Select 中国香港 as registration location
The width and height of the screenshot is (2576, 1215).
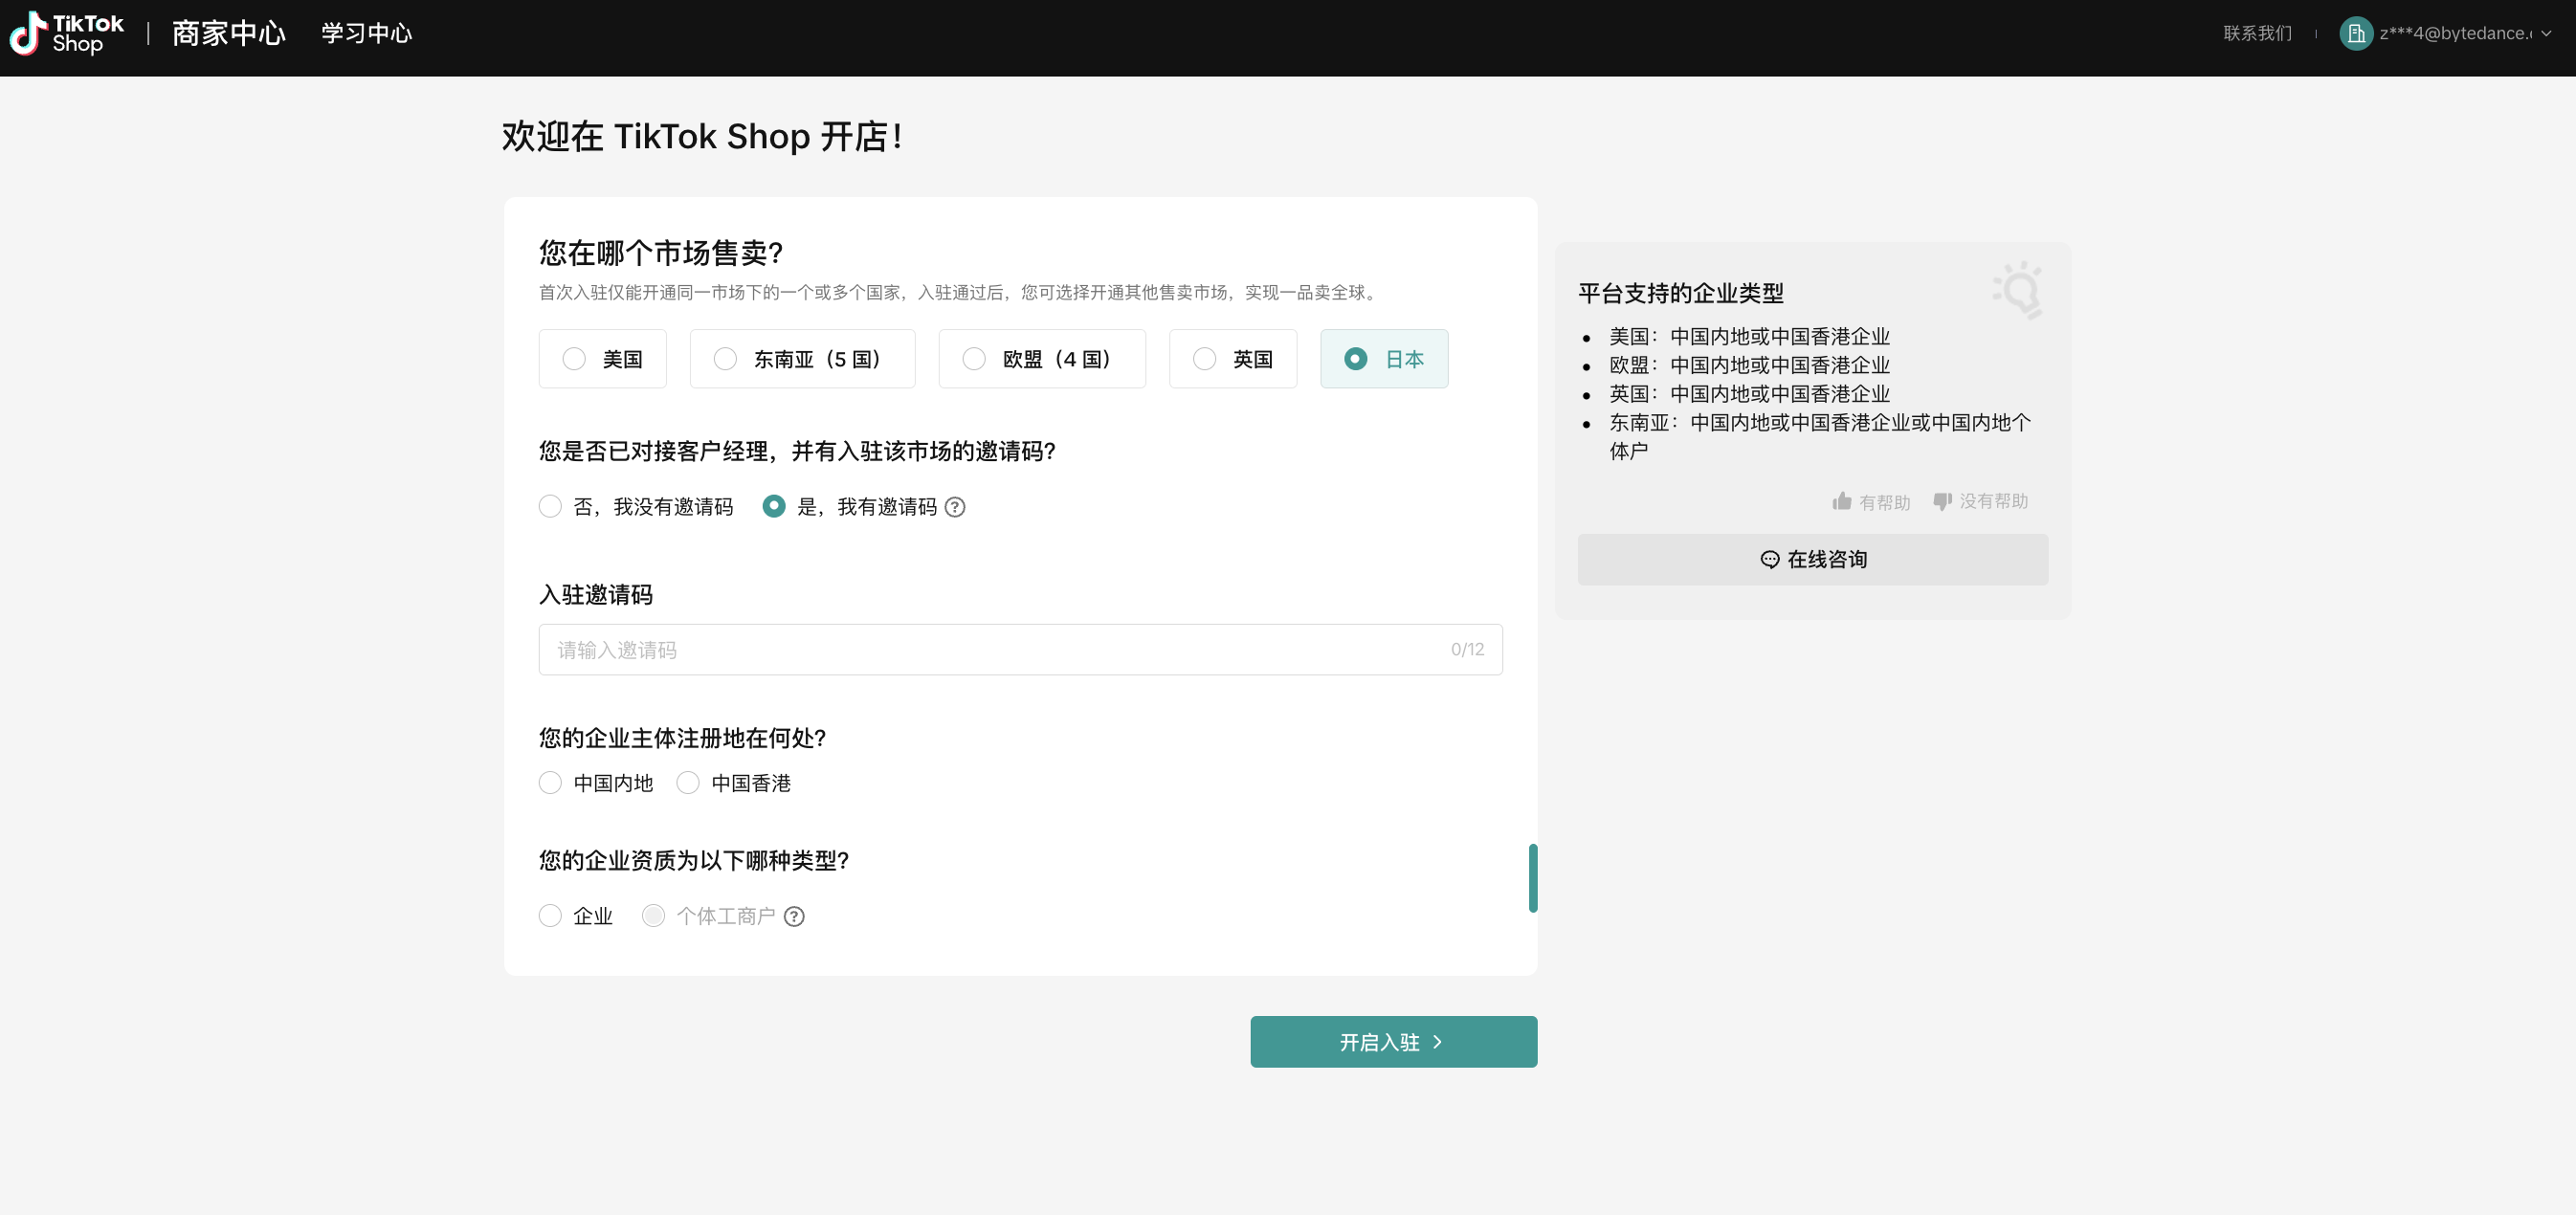[688, 783]
